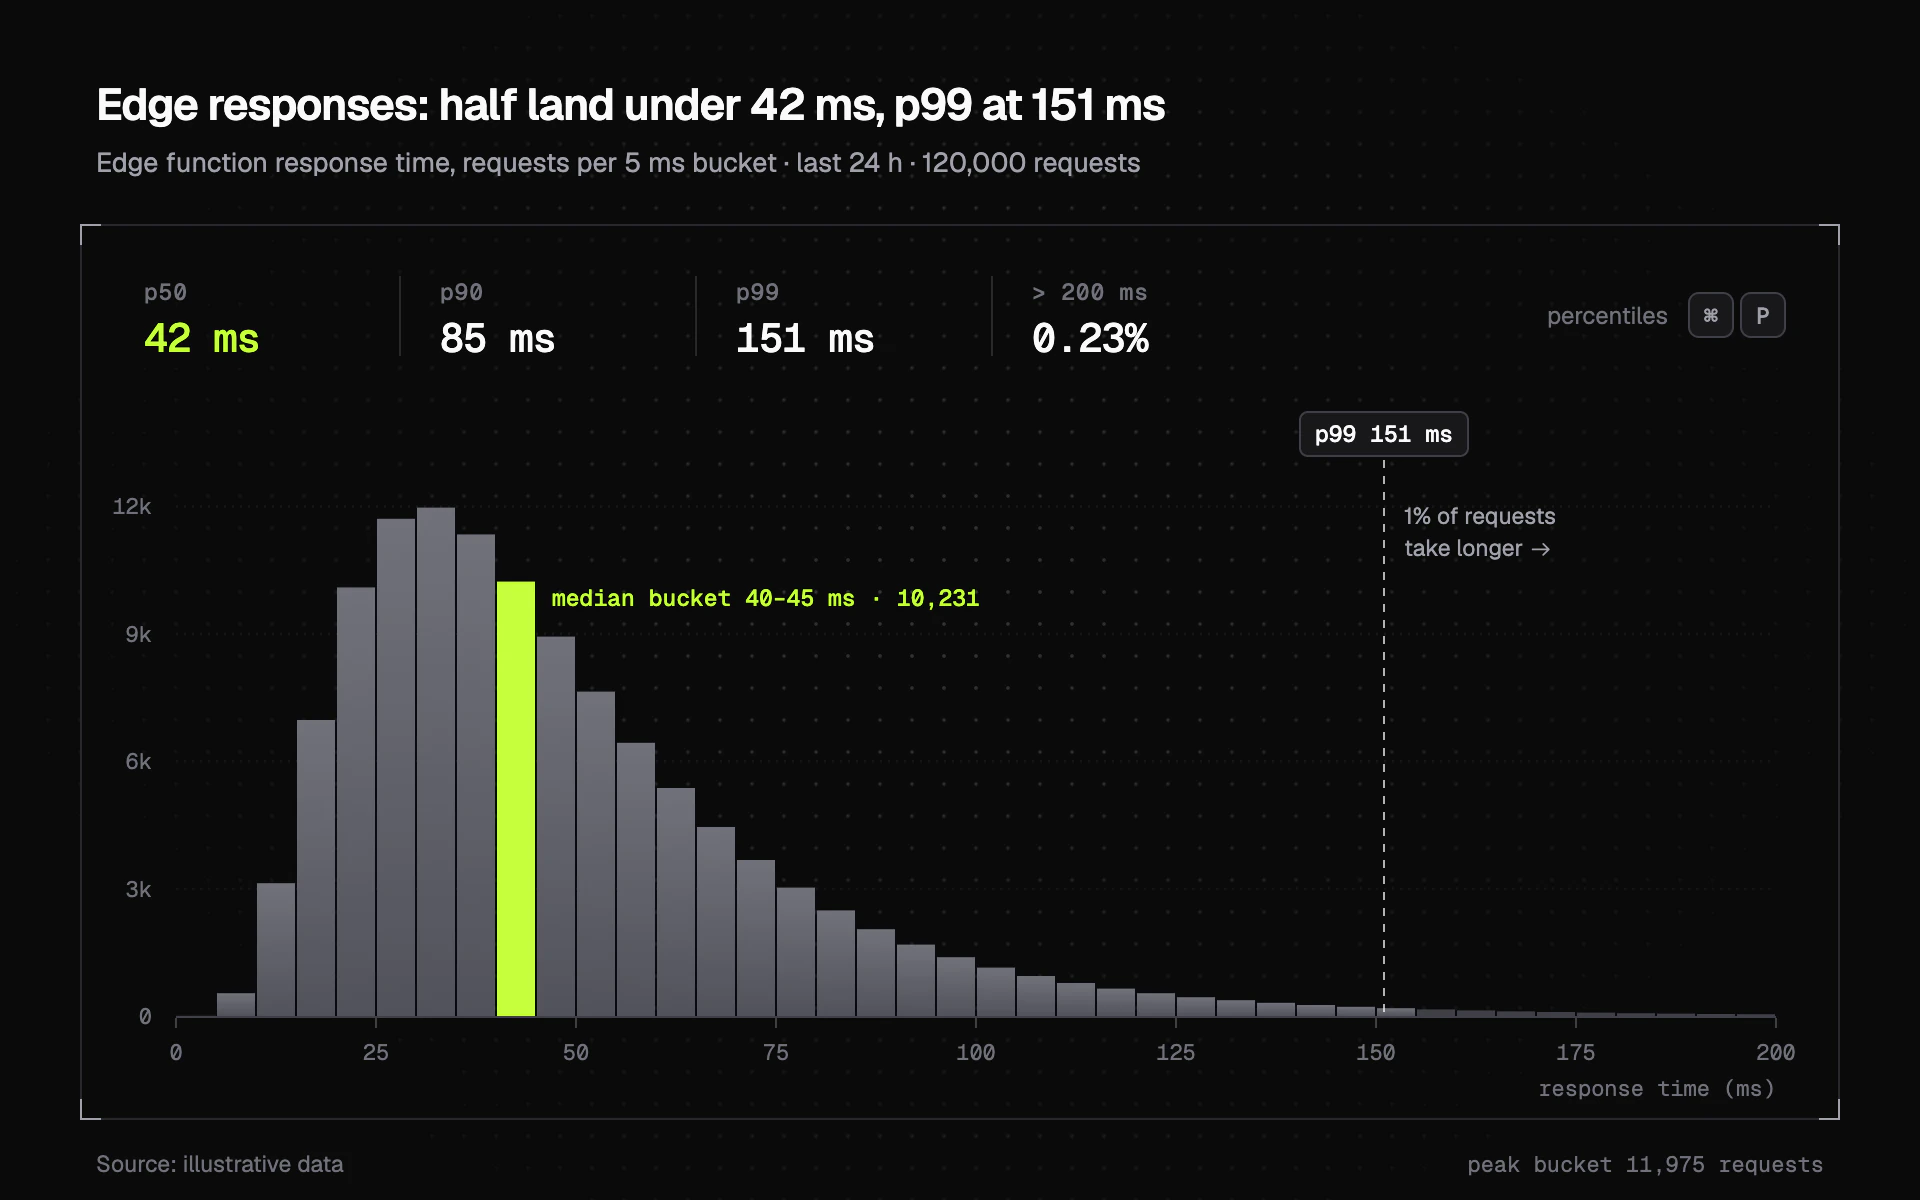The width and height of the screenshot is (1920, 1200).
Task: Click the 50 tick on x-axis
Action: tap(576, 1052)
